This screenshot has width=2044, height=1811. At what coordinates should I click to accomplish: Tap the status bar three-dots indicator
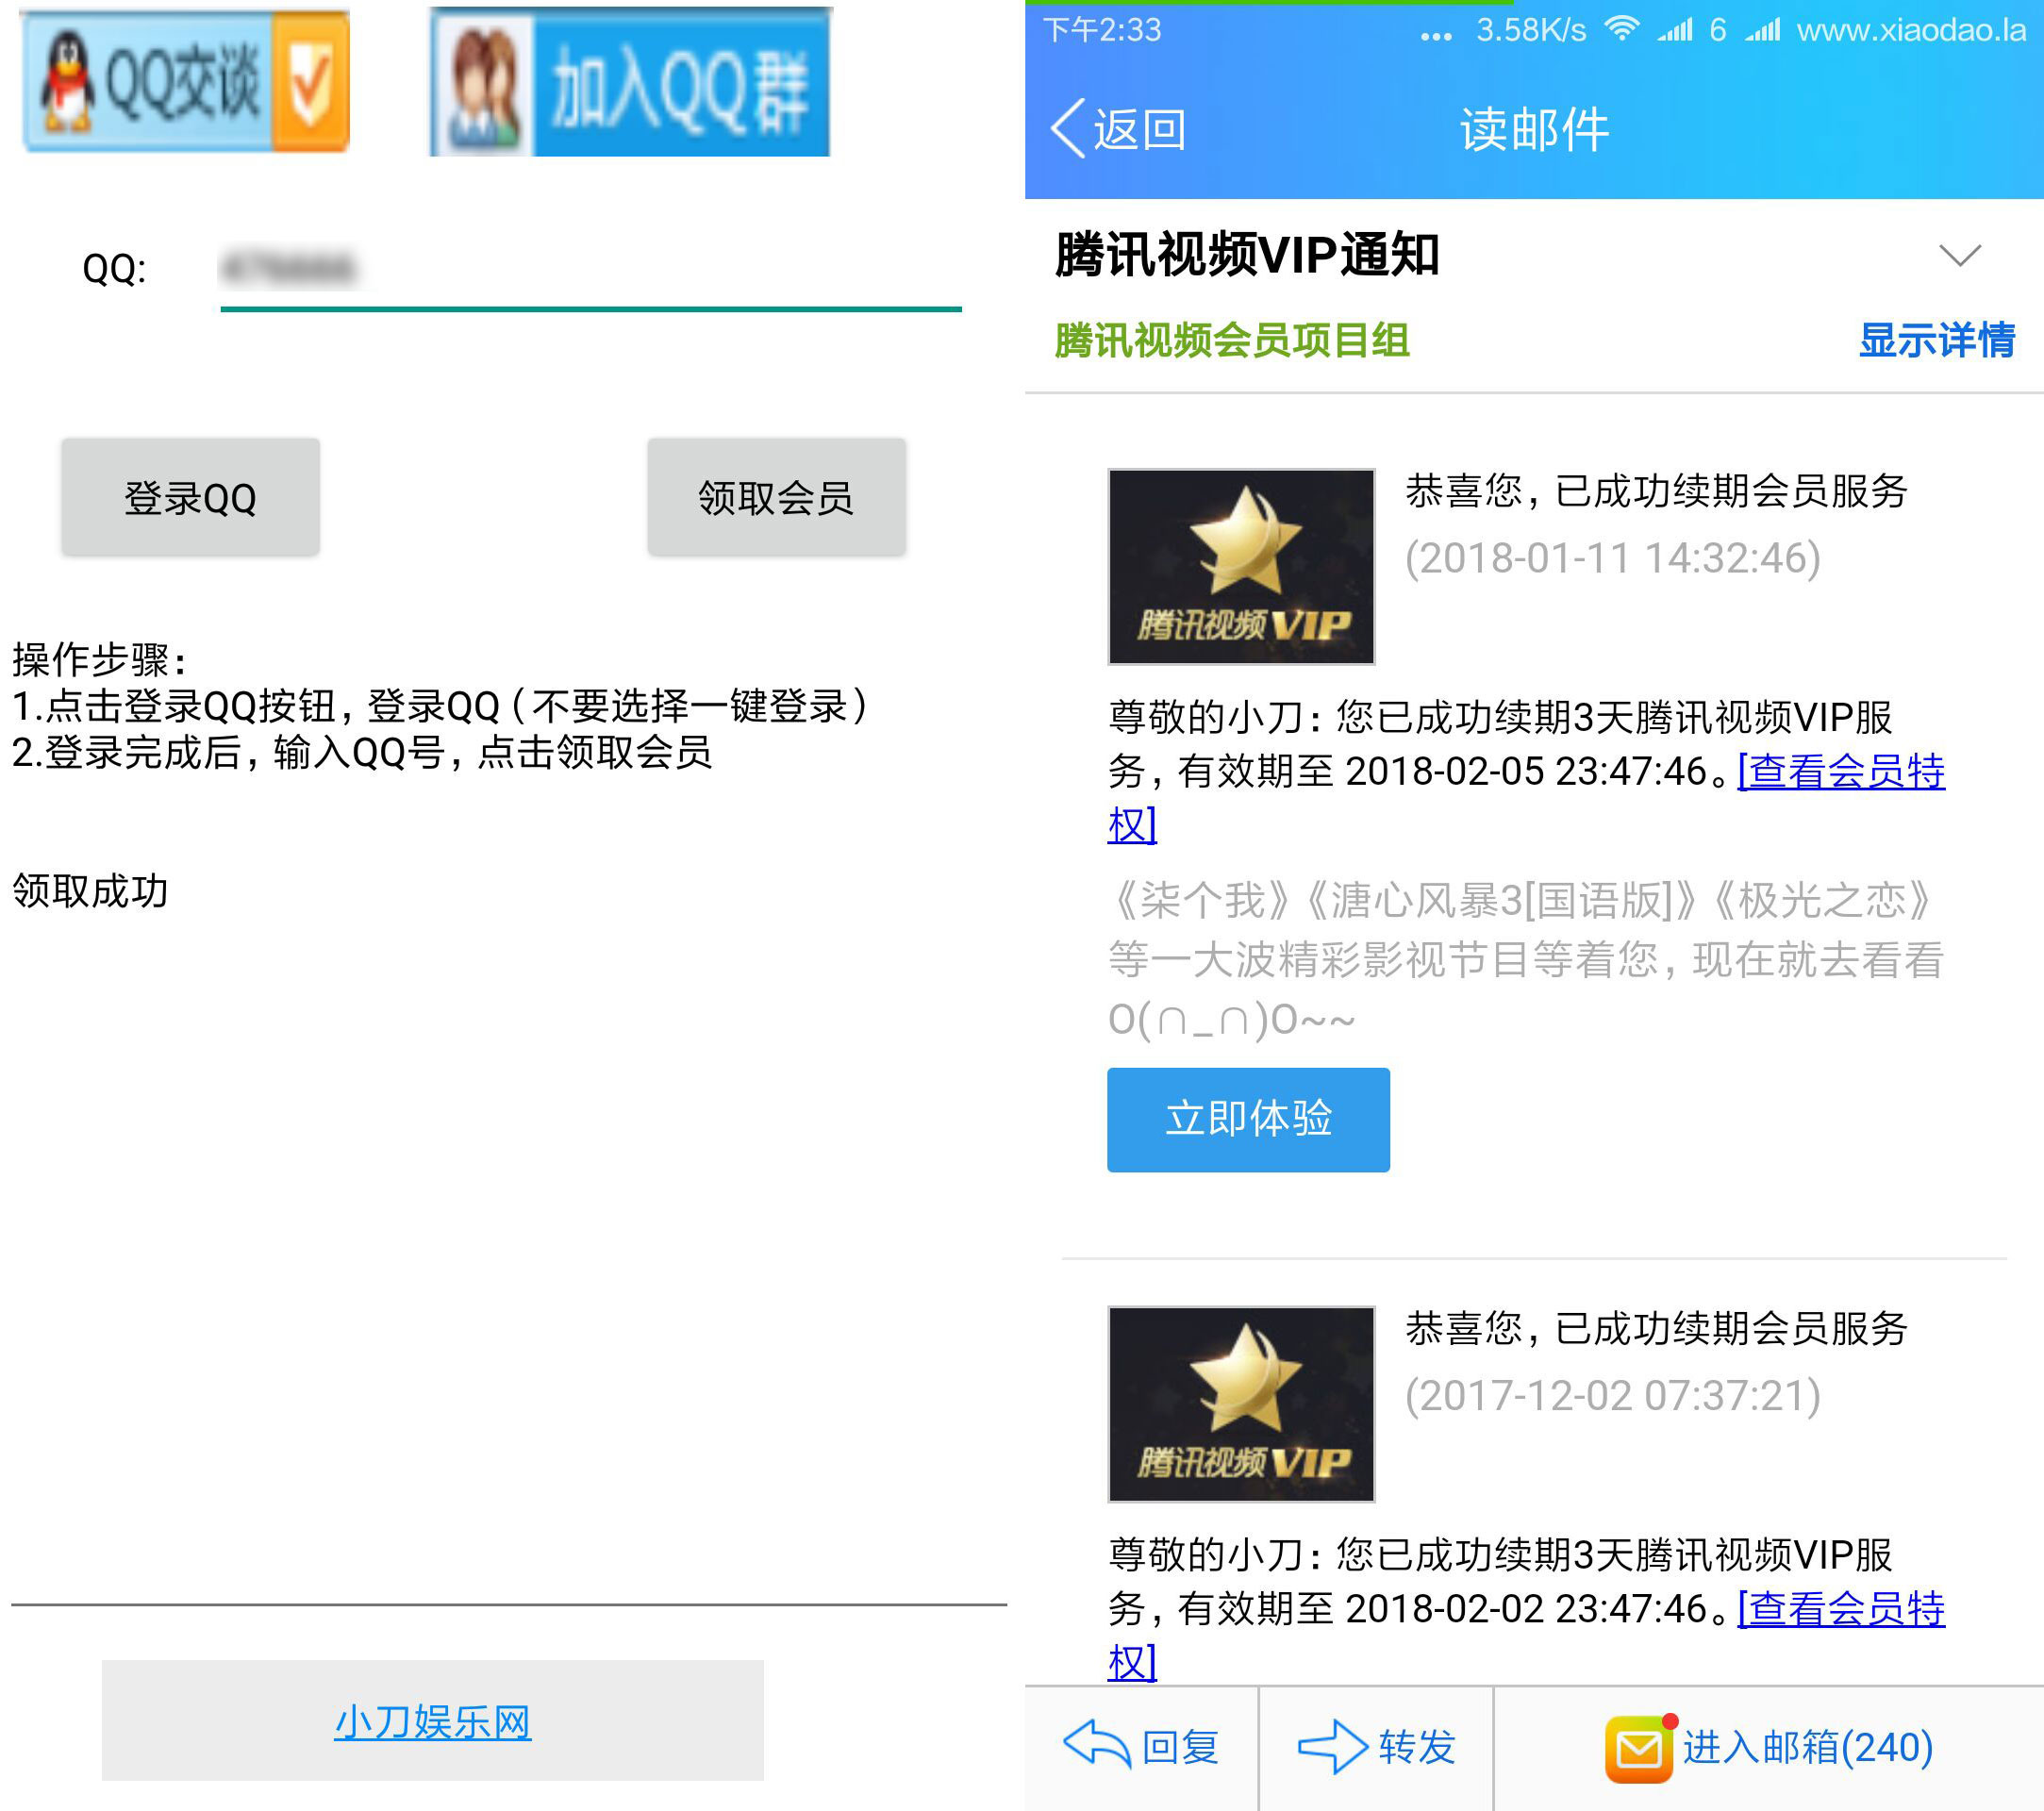pos(1436,36)
